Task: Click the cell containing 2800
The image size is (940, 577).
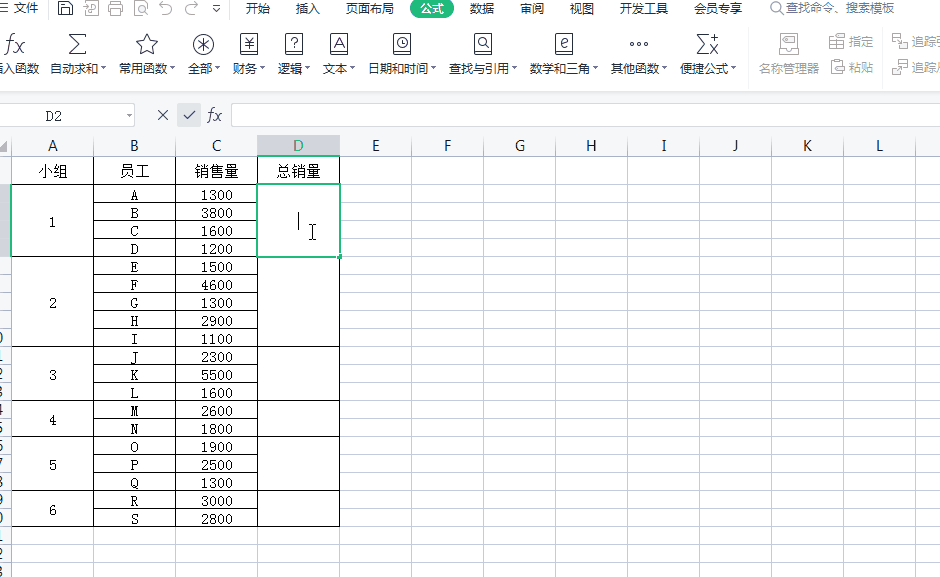Action: (216, 519)
